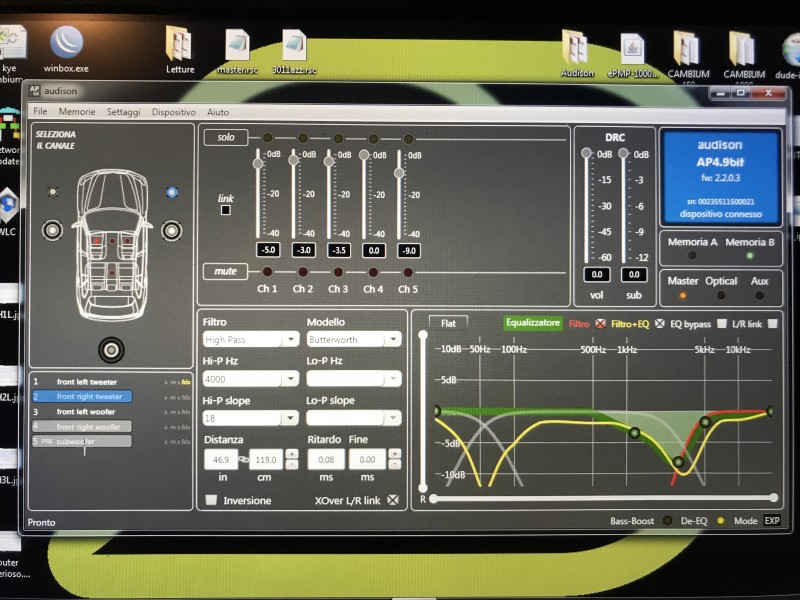This screenshot has height=600, width=800.
Task: Select the Aux input source
Action: click(x=759, y=295)
